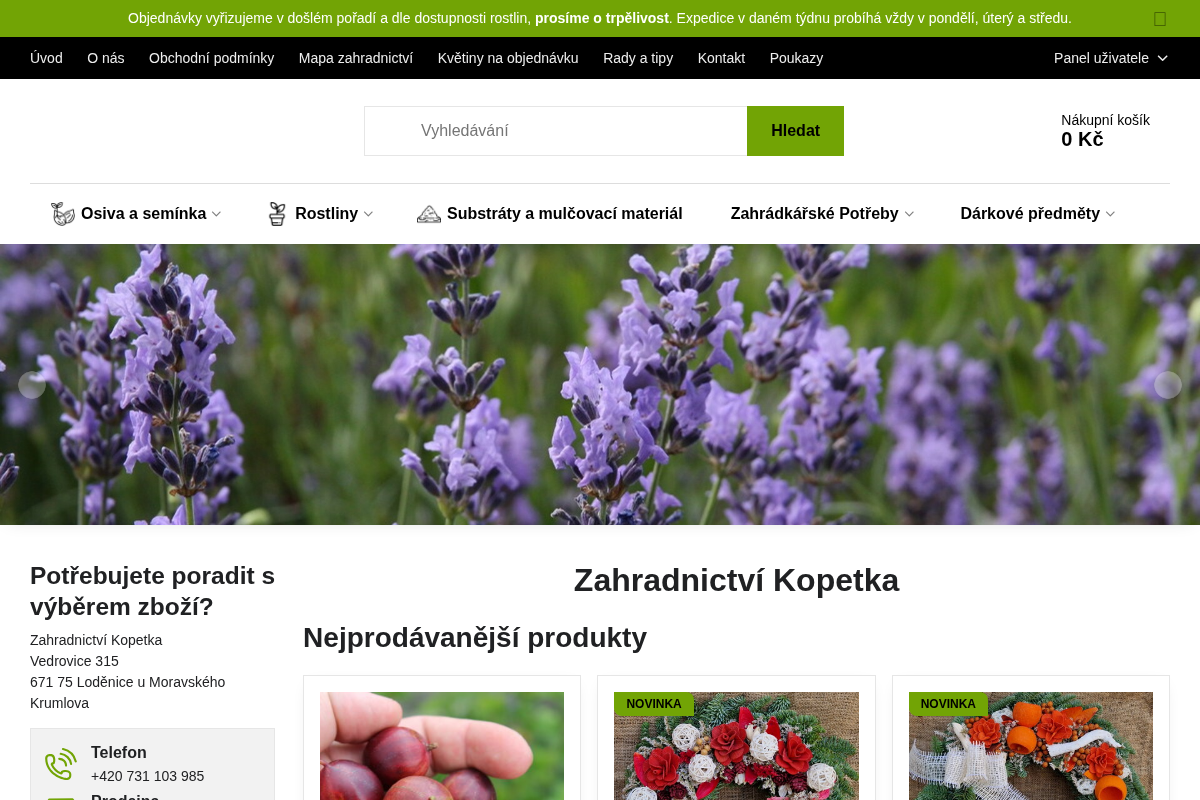The height and width of the screenshot is (800, 1200).
Task: Click the soil pile icon beside Substráty
Action: point(429,214)
